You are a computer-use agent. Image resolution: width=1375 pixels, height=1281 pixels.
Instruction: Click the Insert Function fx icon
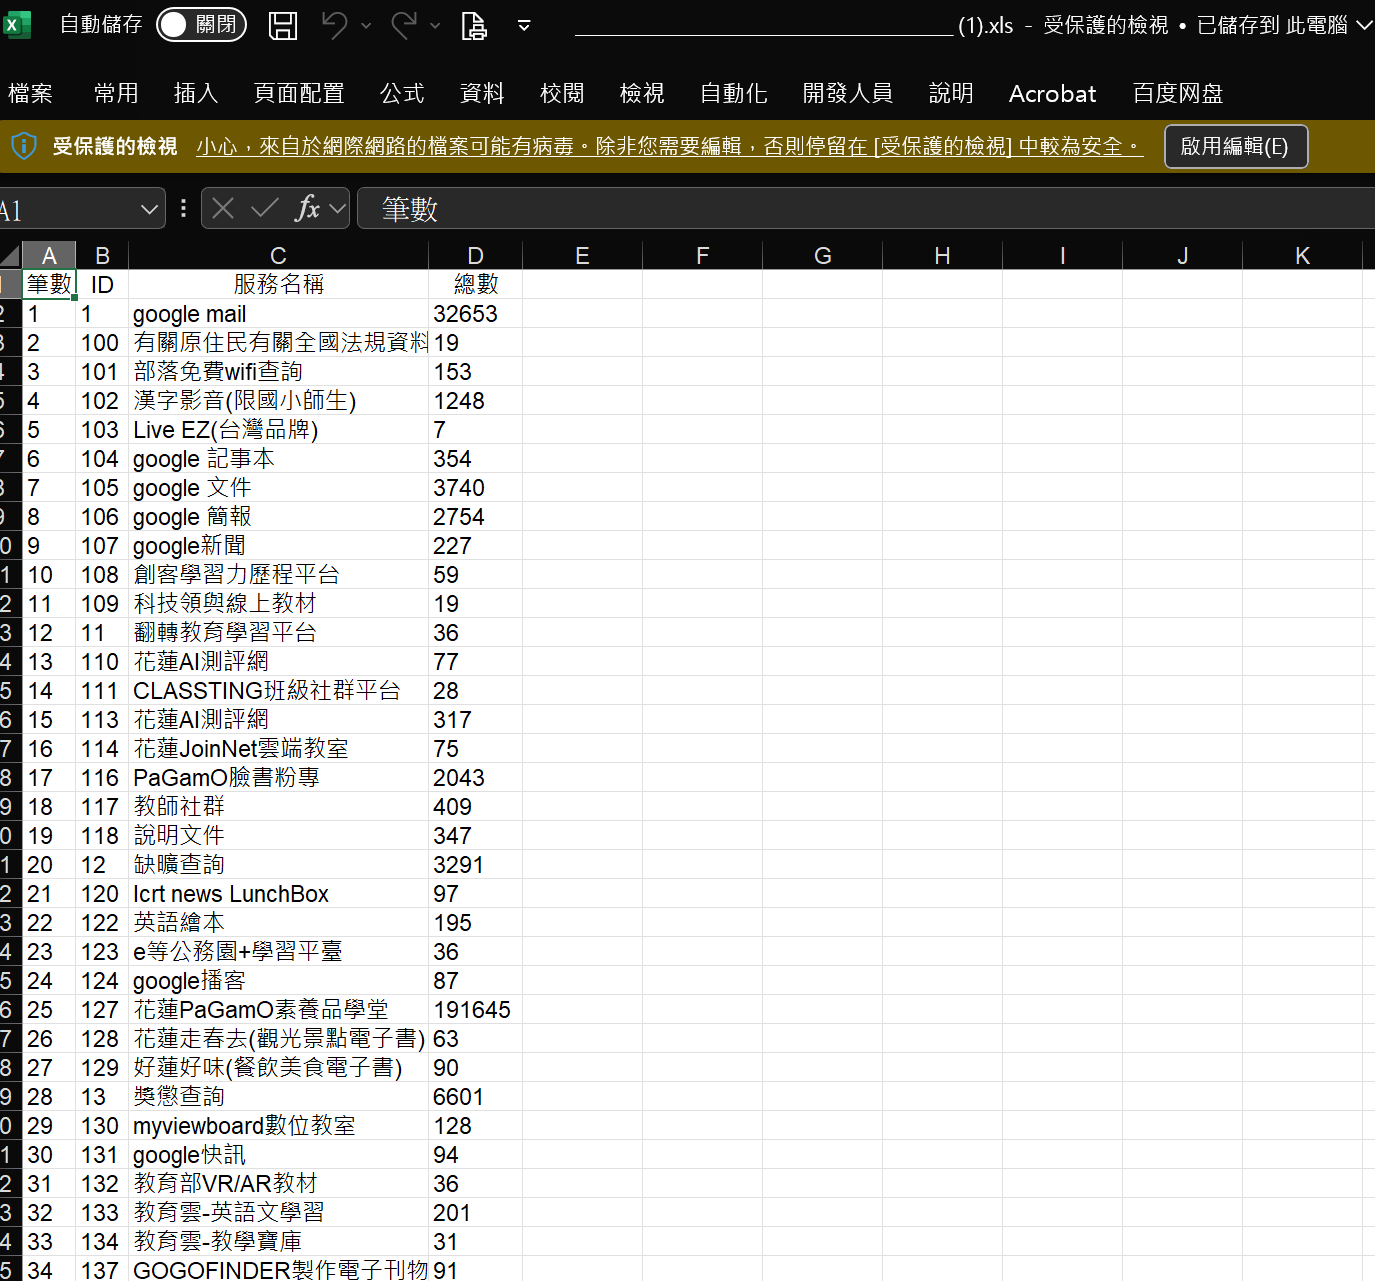[x=307, y=208]
